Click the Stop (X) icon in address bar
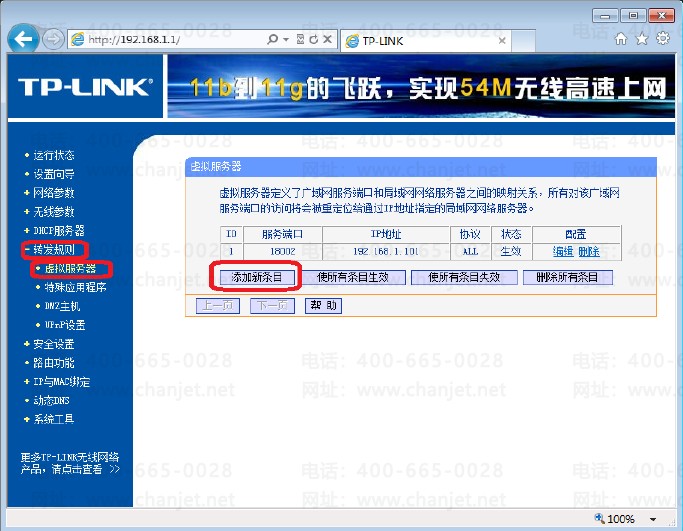Screen dimensions: 683x531 coord(327,39)
